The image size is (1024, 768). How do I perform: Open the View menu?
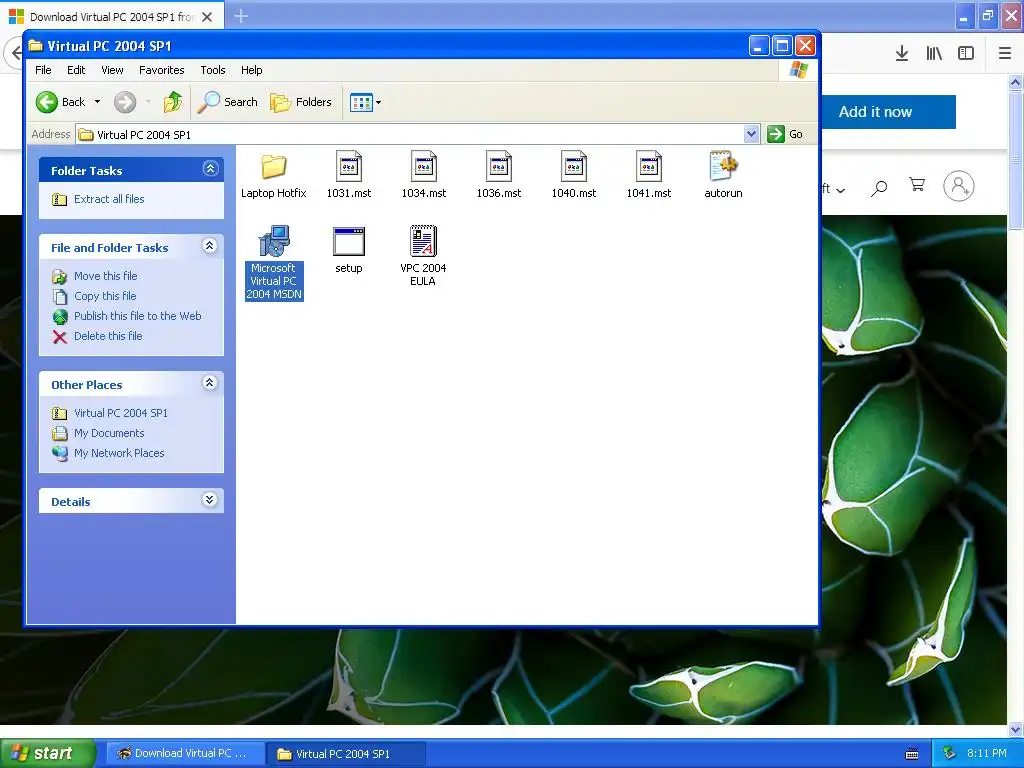[x=112, y=70]
